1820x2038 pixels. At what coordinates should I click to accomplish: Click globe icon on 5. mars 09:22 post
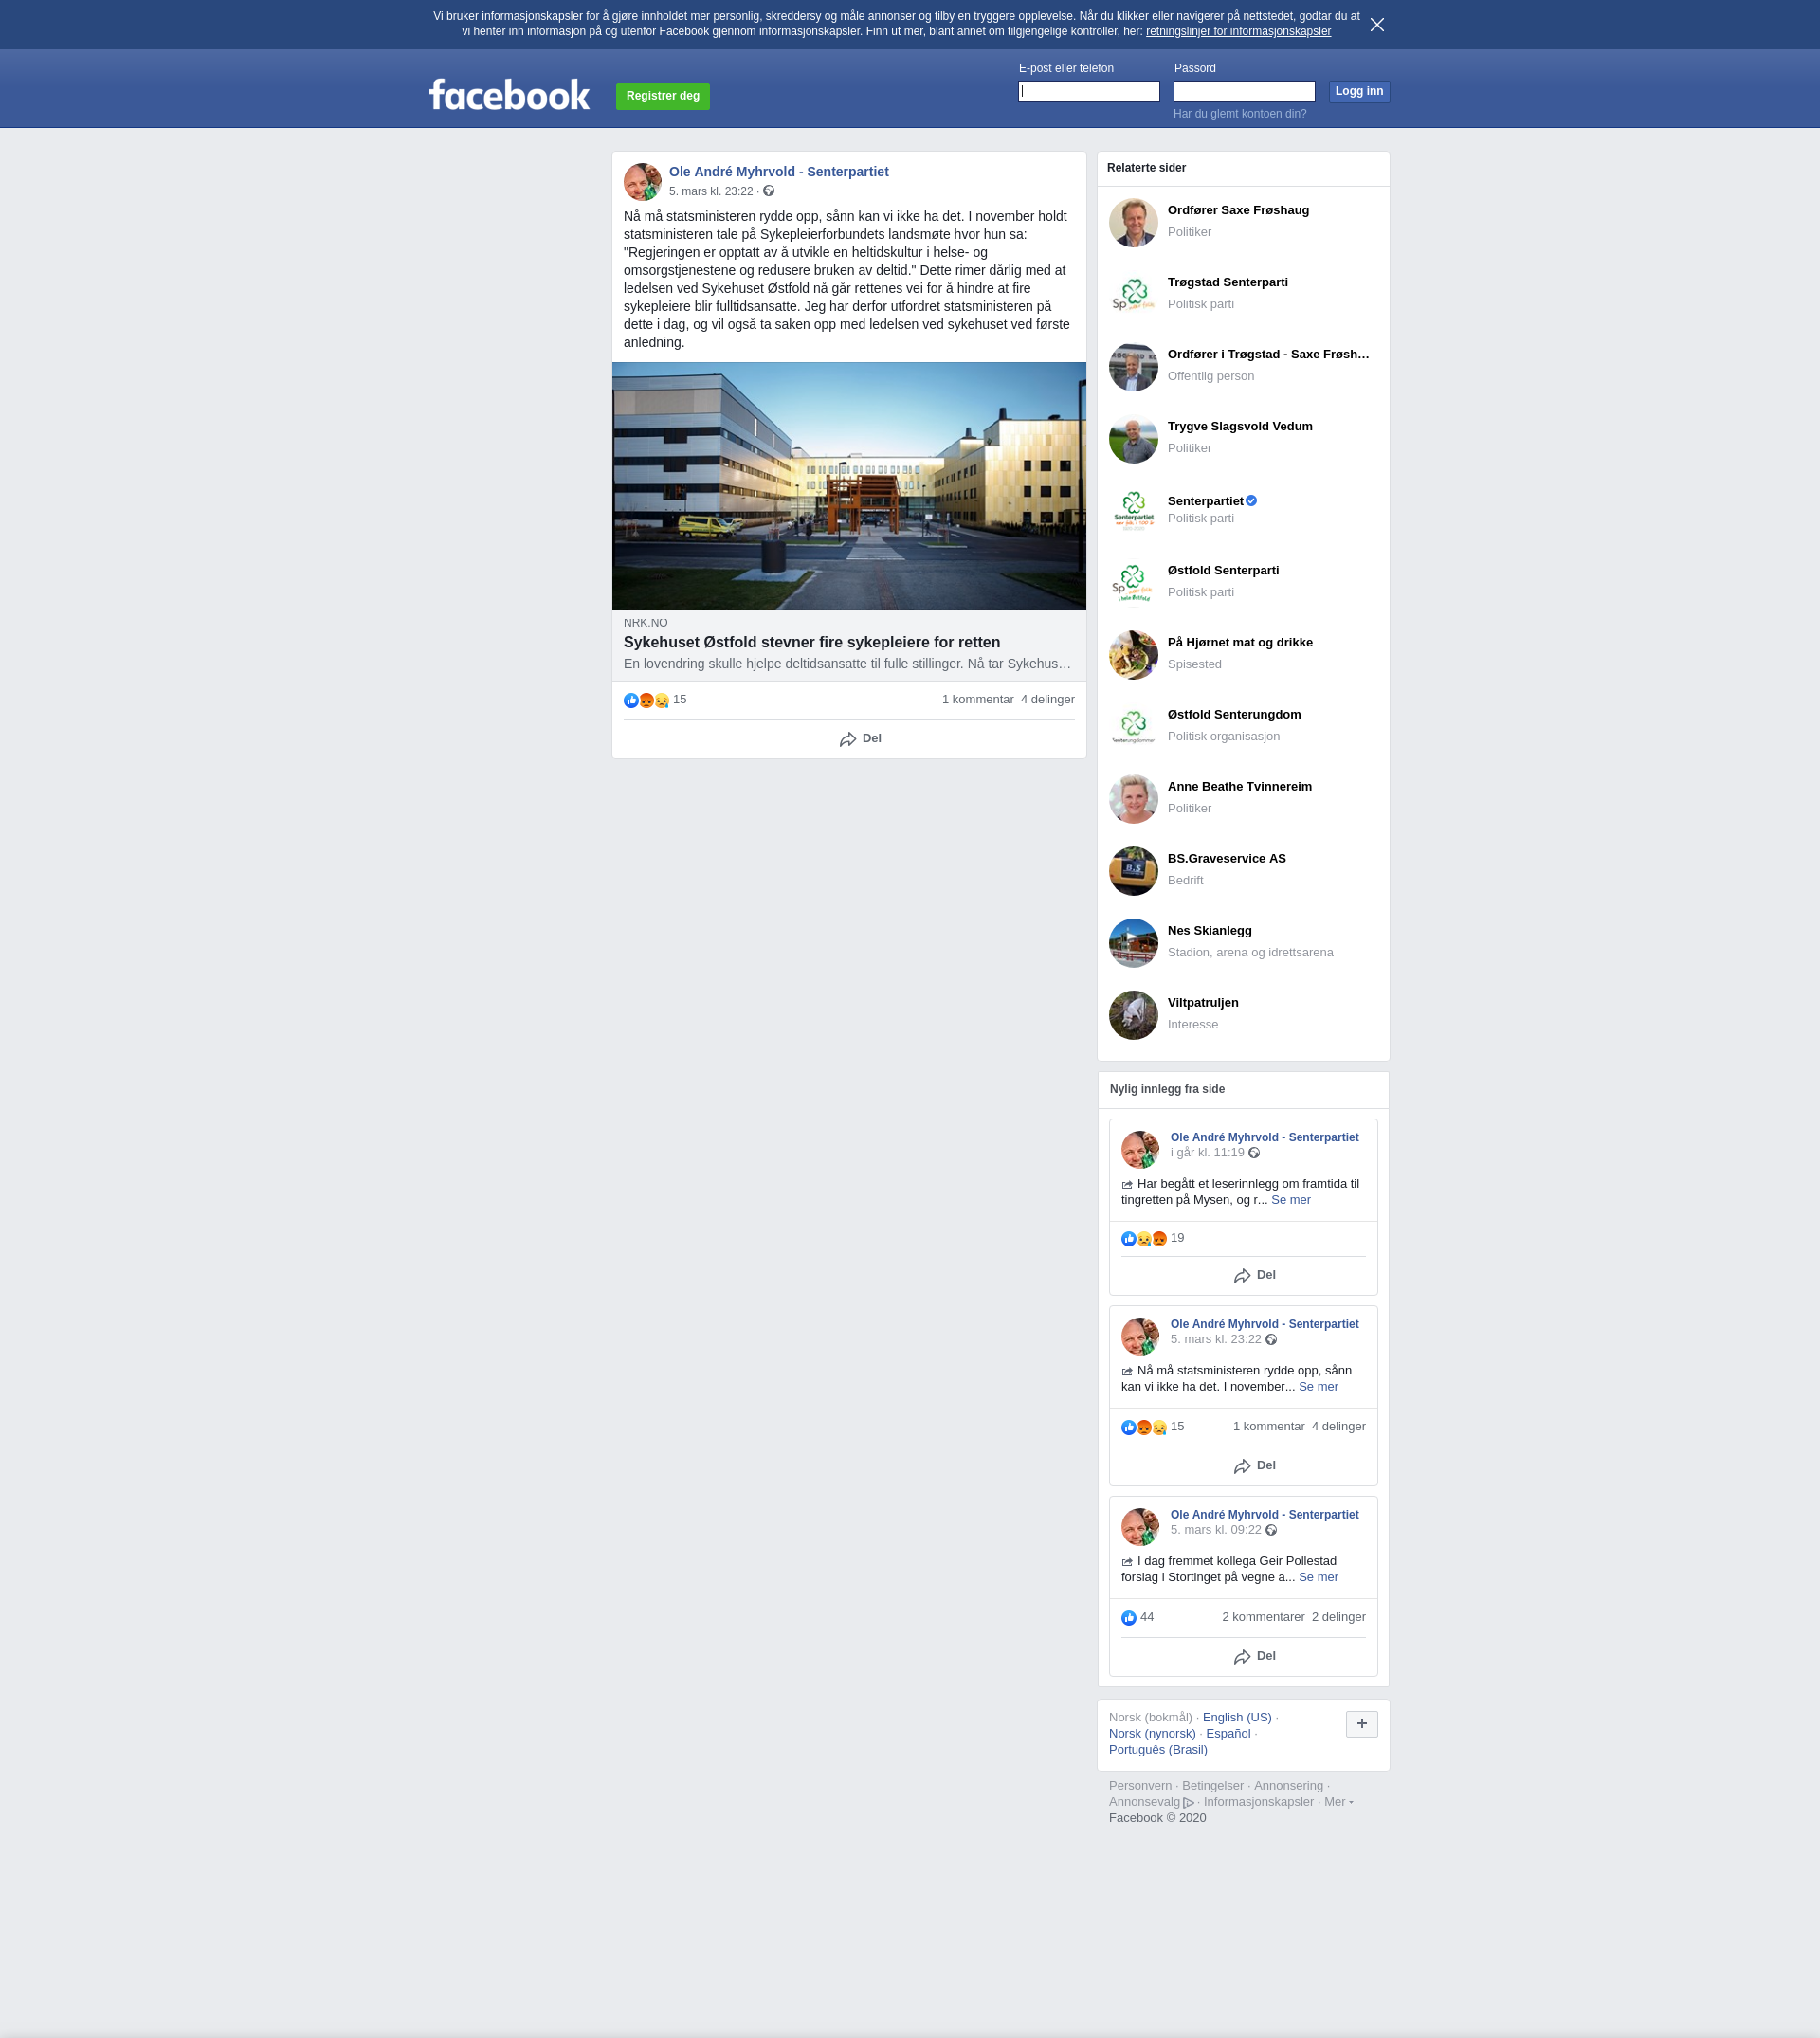[1271, 1530]
